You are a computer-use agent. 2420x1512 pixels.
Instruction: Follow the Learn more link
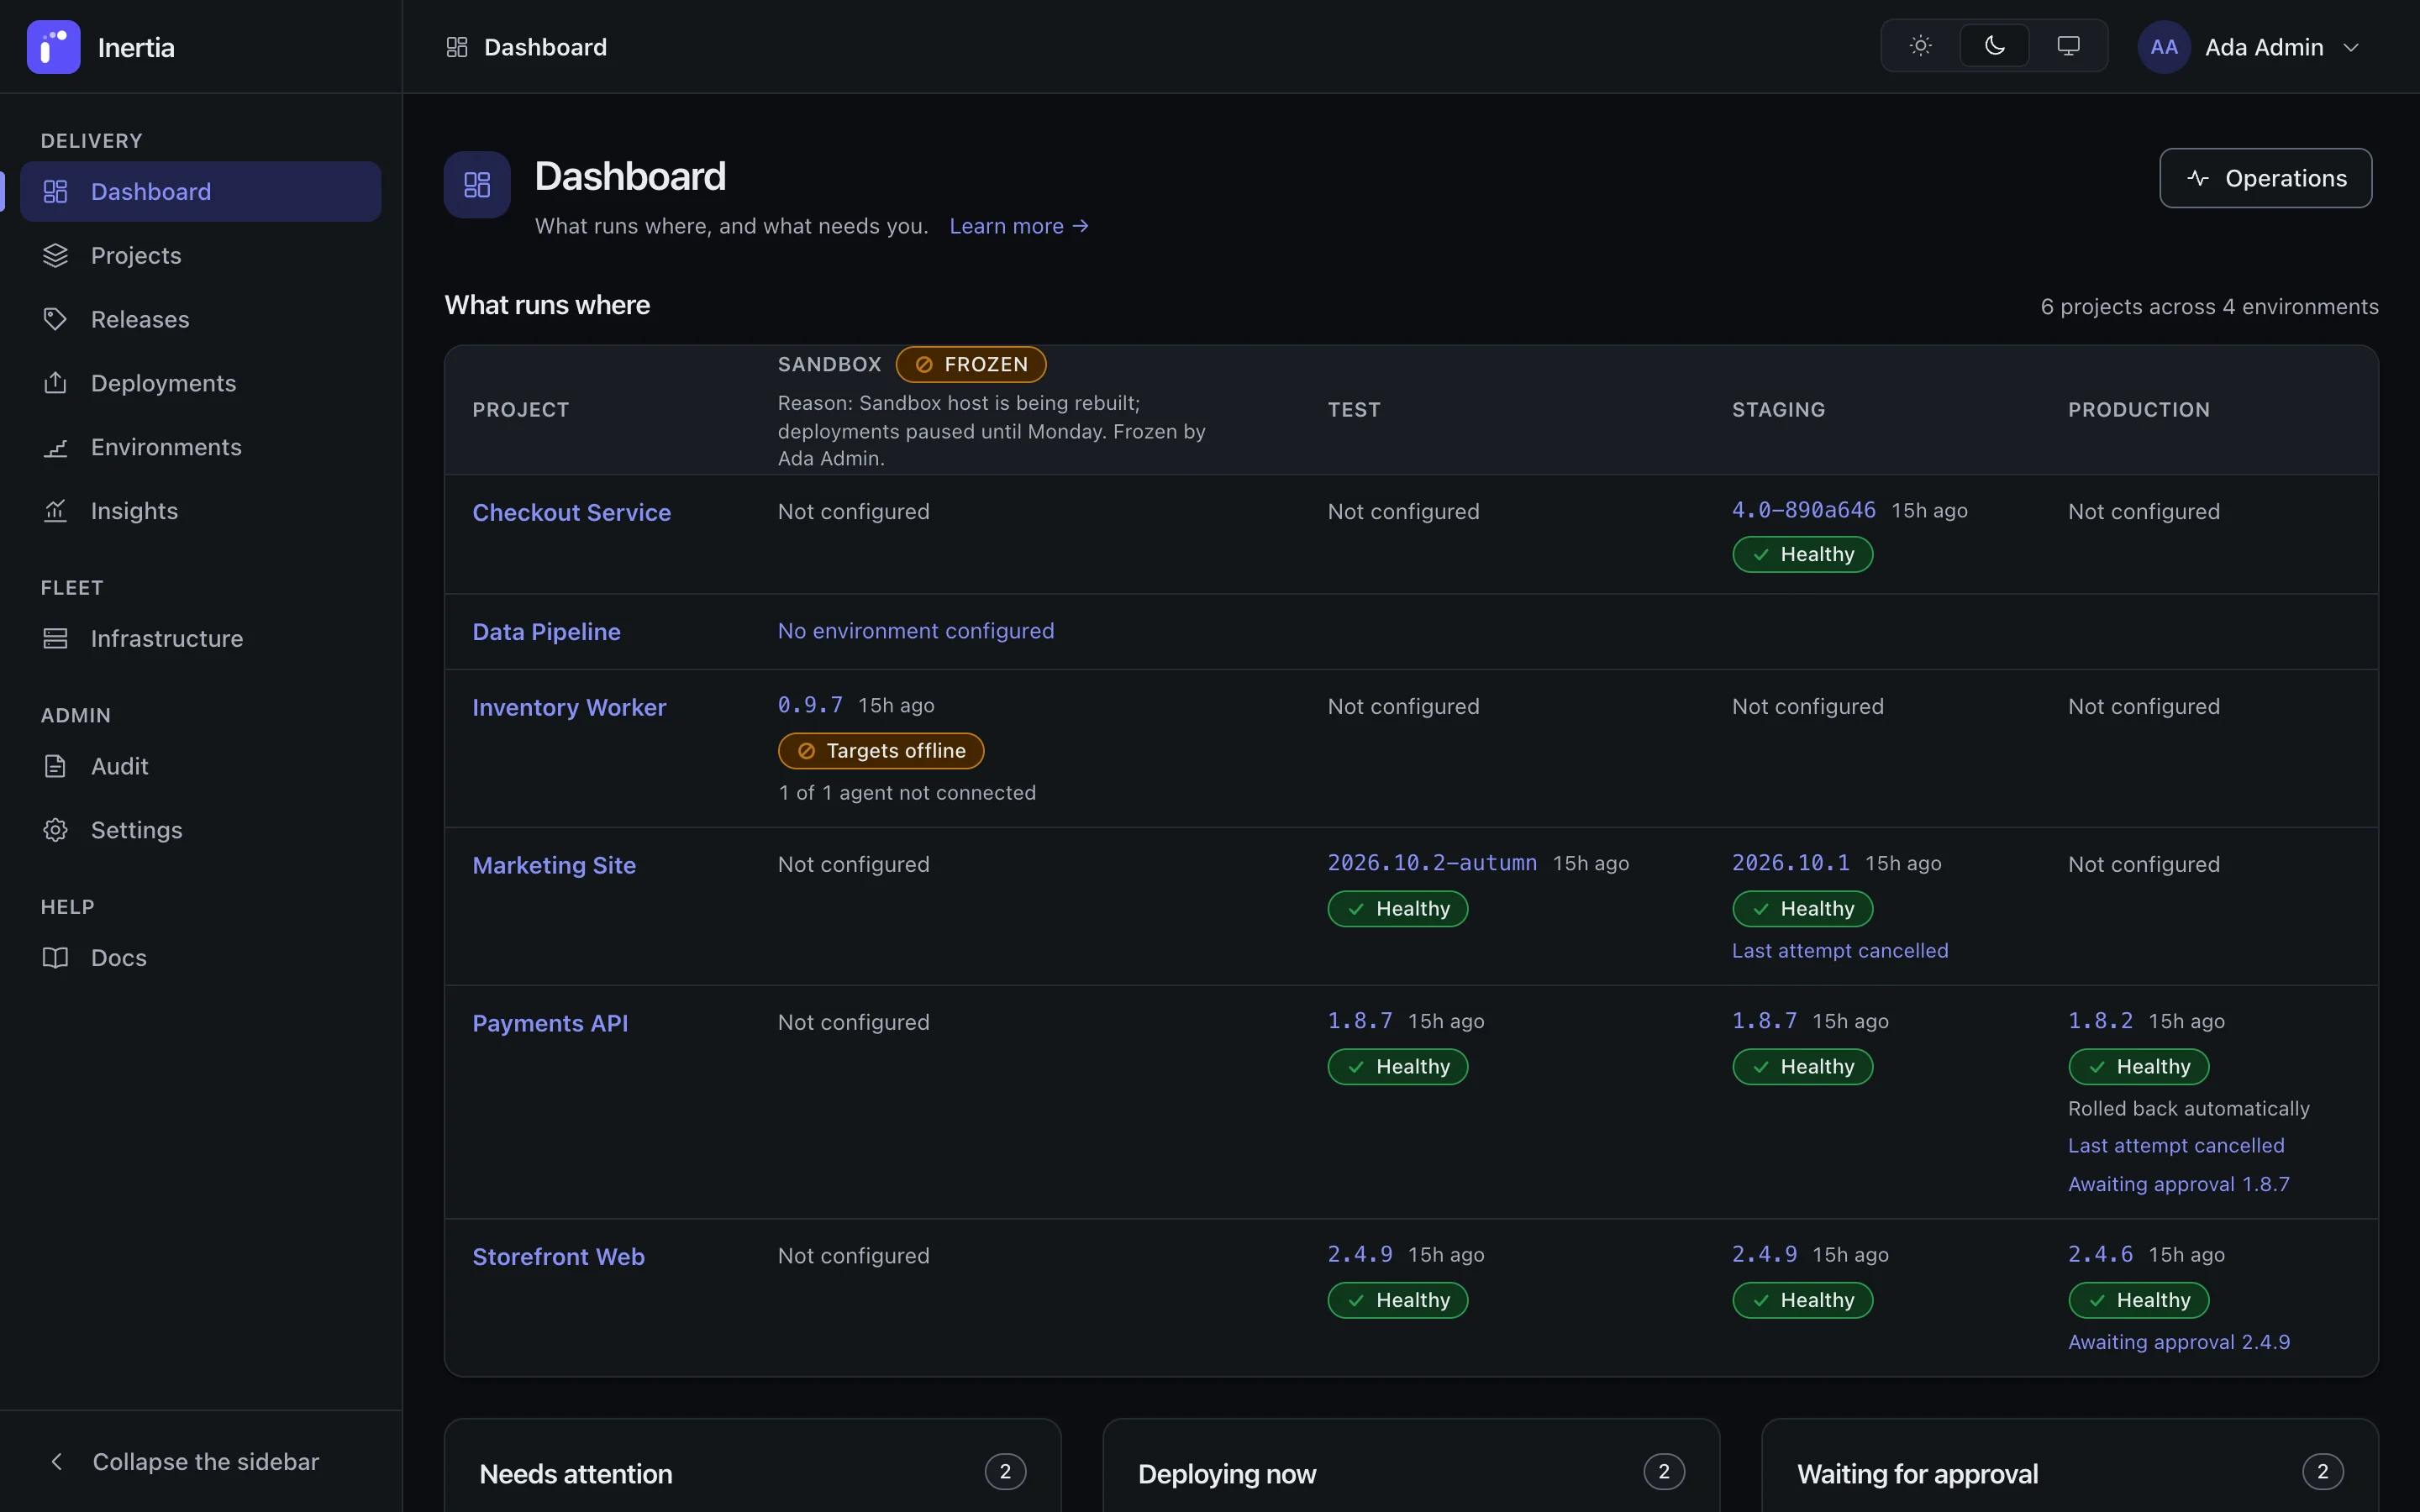point(1019,226)
